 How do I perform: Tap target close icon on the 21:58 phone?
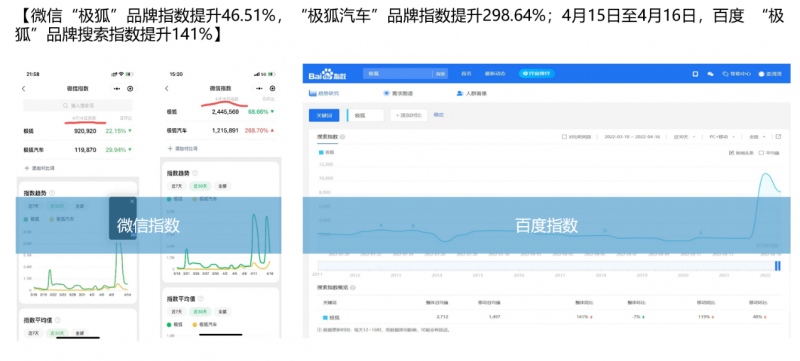click(130, 89)
